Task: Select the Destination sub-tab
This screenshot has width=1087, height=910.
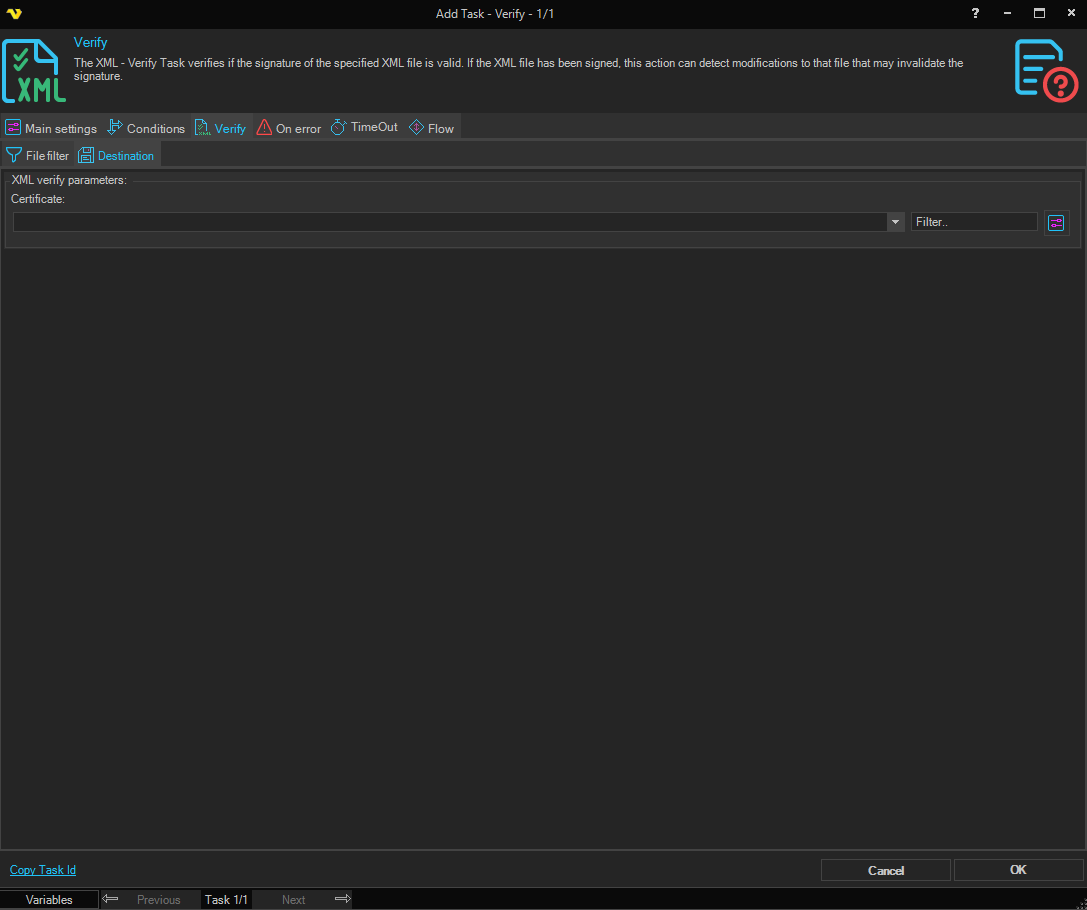Action: coord(117,155)
